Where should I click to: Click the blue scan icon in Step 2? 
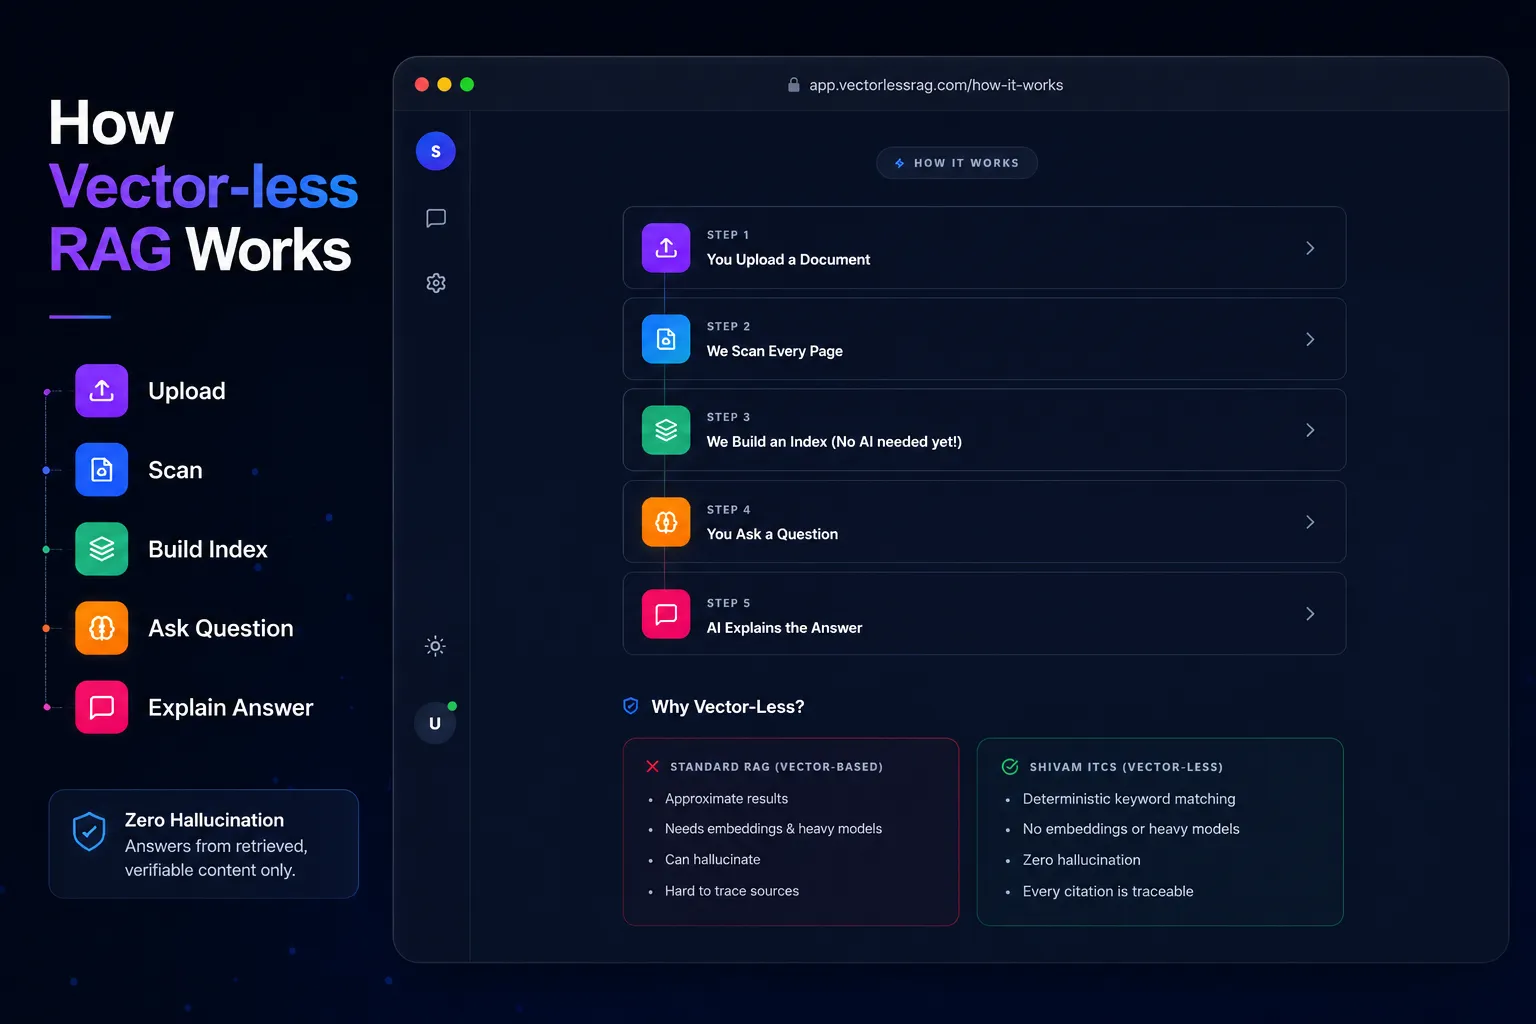click(x=666, y=339)
